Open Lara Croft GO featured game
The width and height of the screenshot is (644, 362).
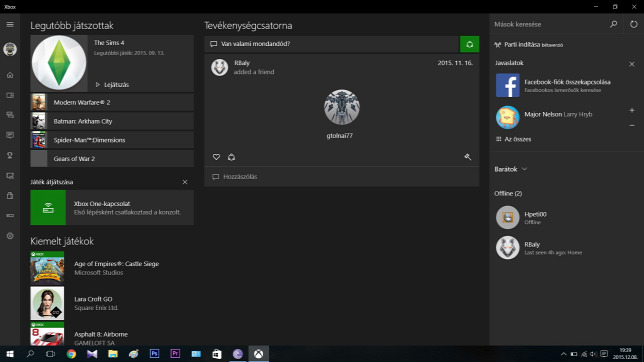[x=112, y=303]
